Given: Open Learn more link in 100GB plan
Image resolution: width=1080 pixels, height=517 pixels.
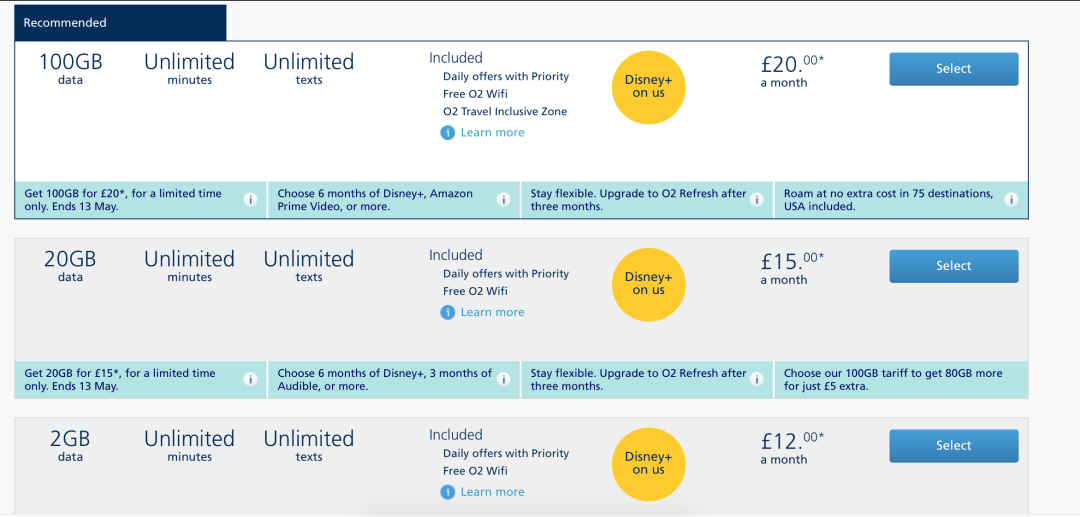Looking at the screenshot, I should tap(492, 132).
